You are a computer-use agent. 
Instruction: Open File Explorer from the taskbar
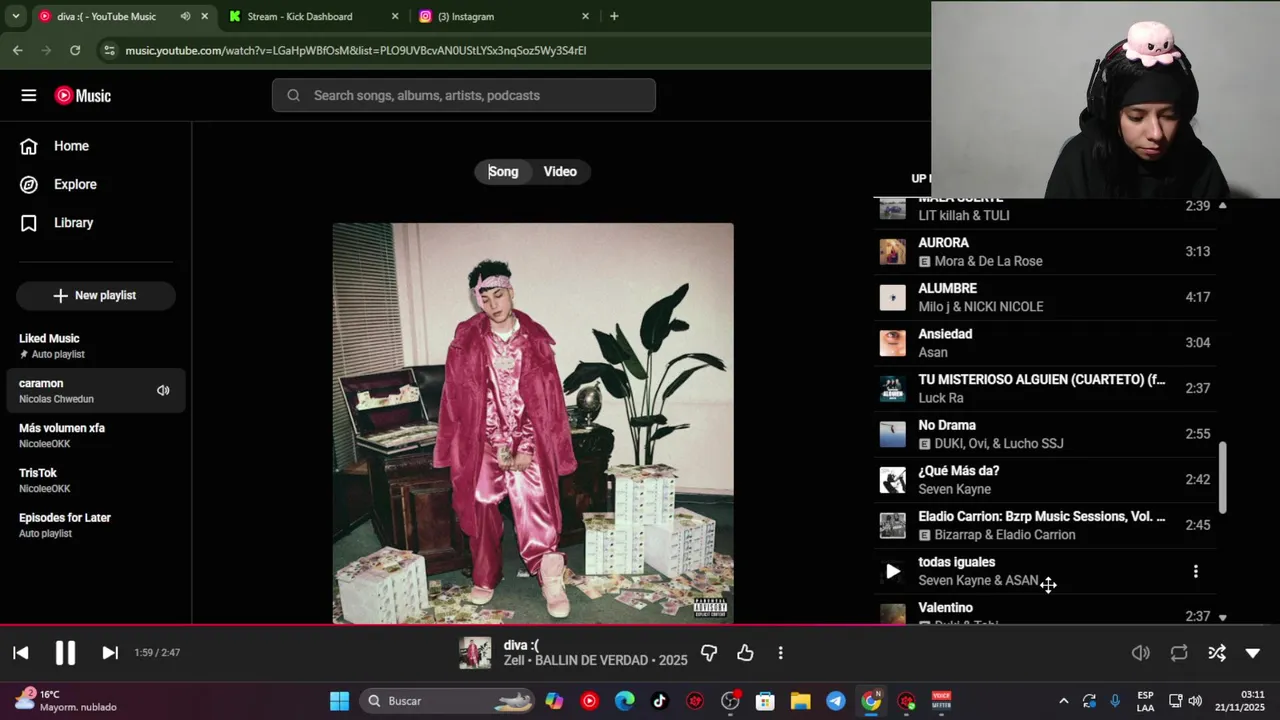tap(801, 701)
